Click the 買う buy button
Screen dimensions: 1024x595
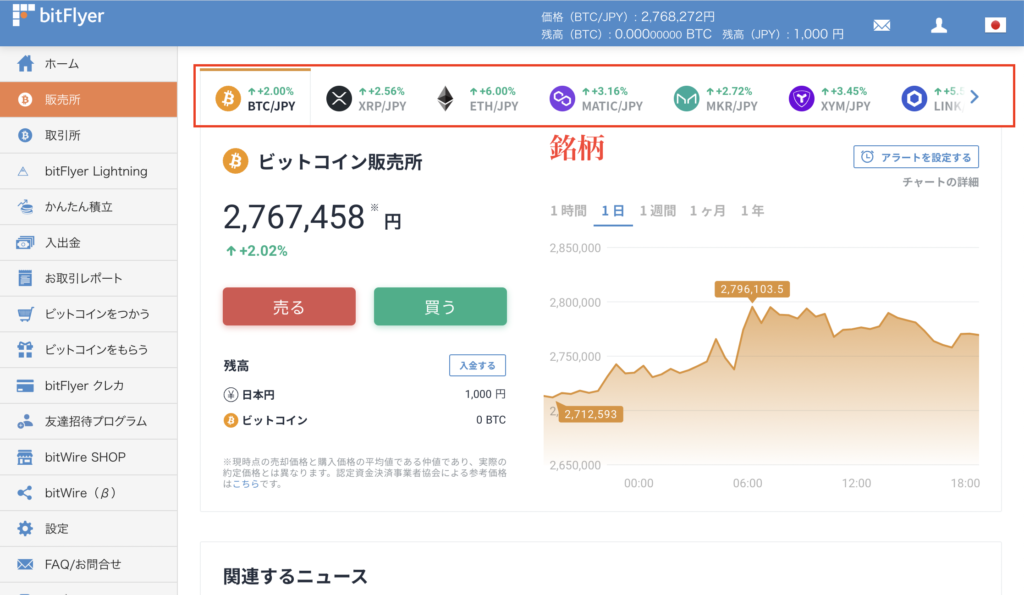(440, 307)
